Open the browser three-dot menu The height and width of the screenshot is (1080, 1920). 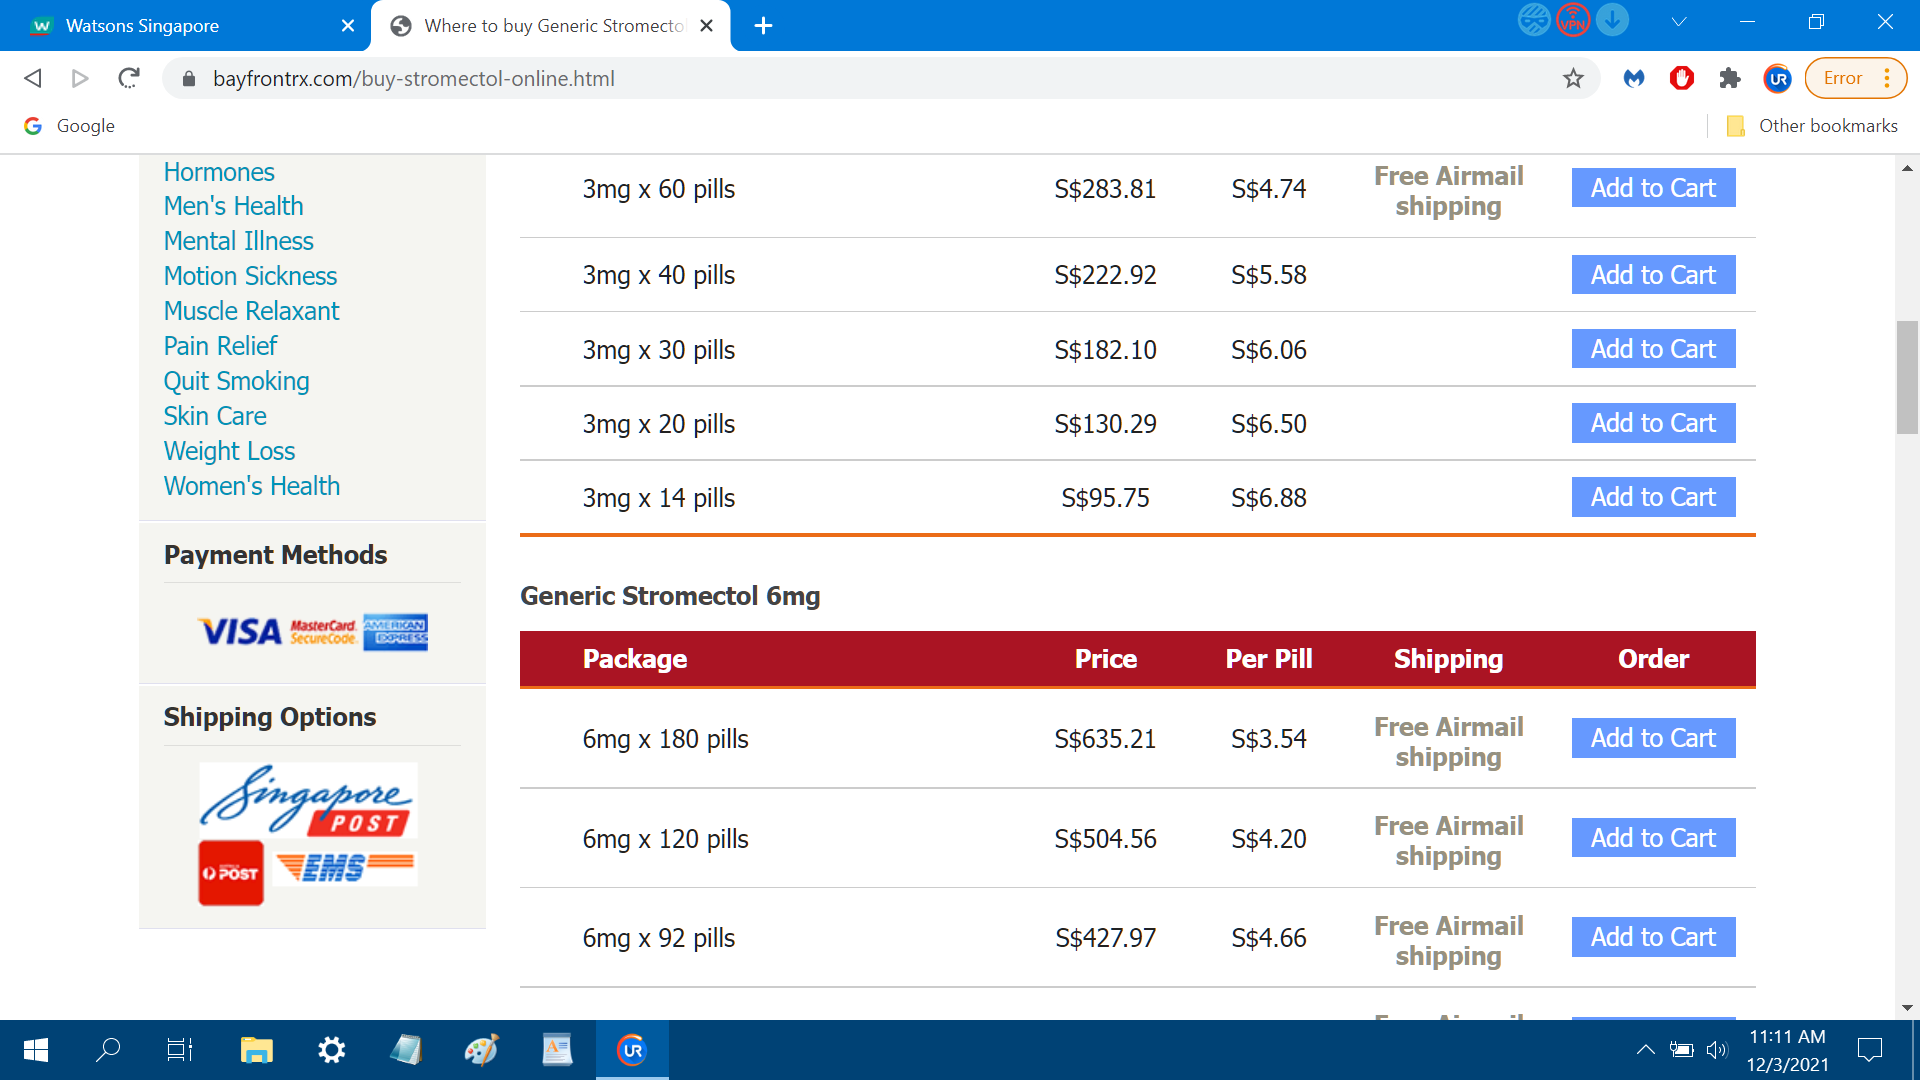pyautogui.click(x=1887, y=78)
